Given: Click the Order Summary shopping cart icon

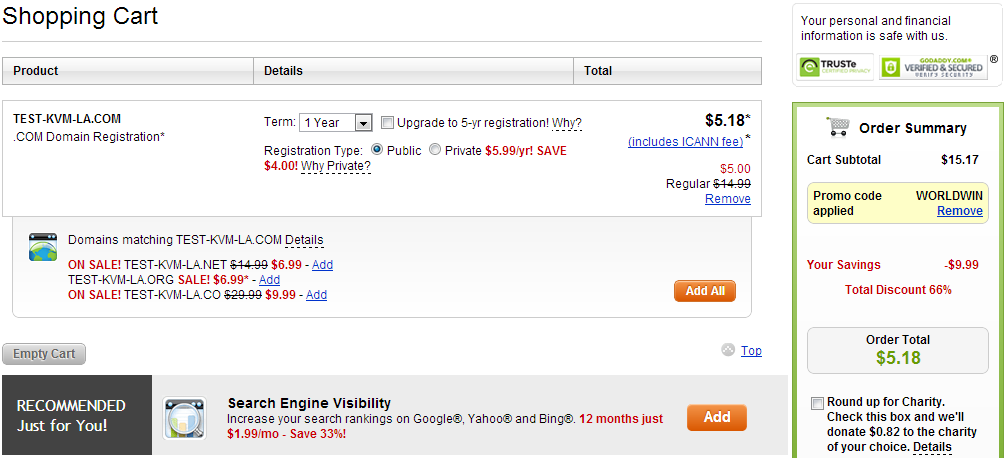Looking at the screenshot, I should (x=838, y=127).
